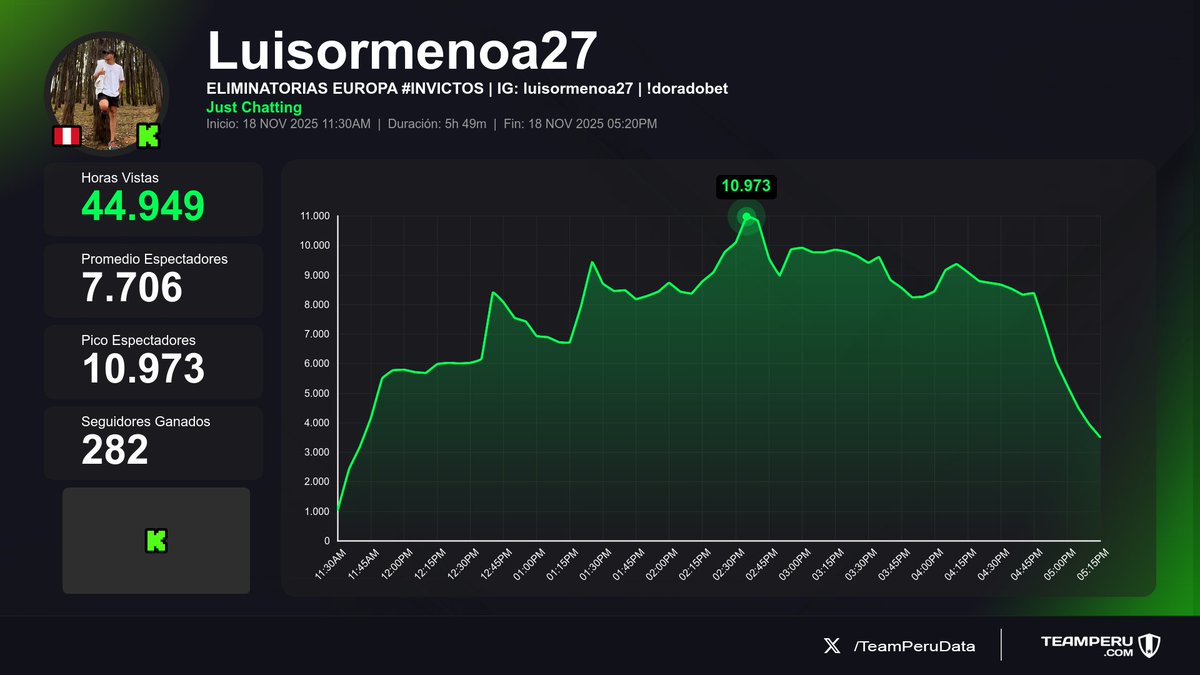This screenshot has width=1200, height=675.
Task: Click the Peru flag badge
Action: tap(67, 137)
